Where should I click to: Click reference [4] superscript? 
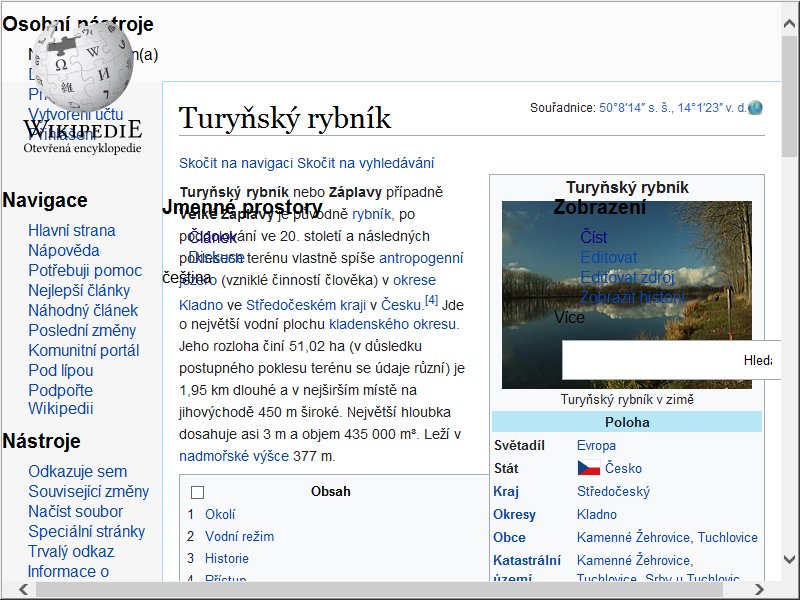coord(432,300)
